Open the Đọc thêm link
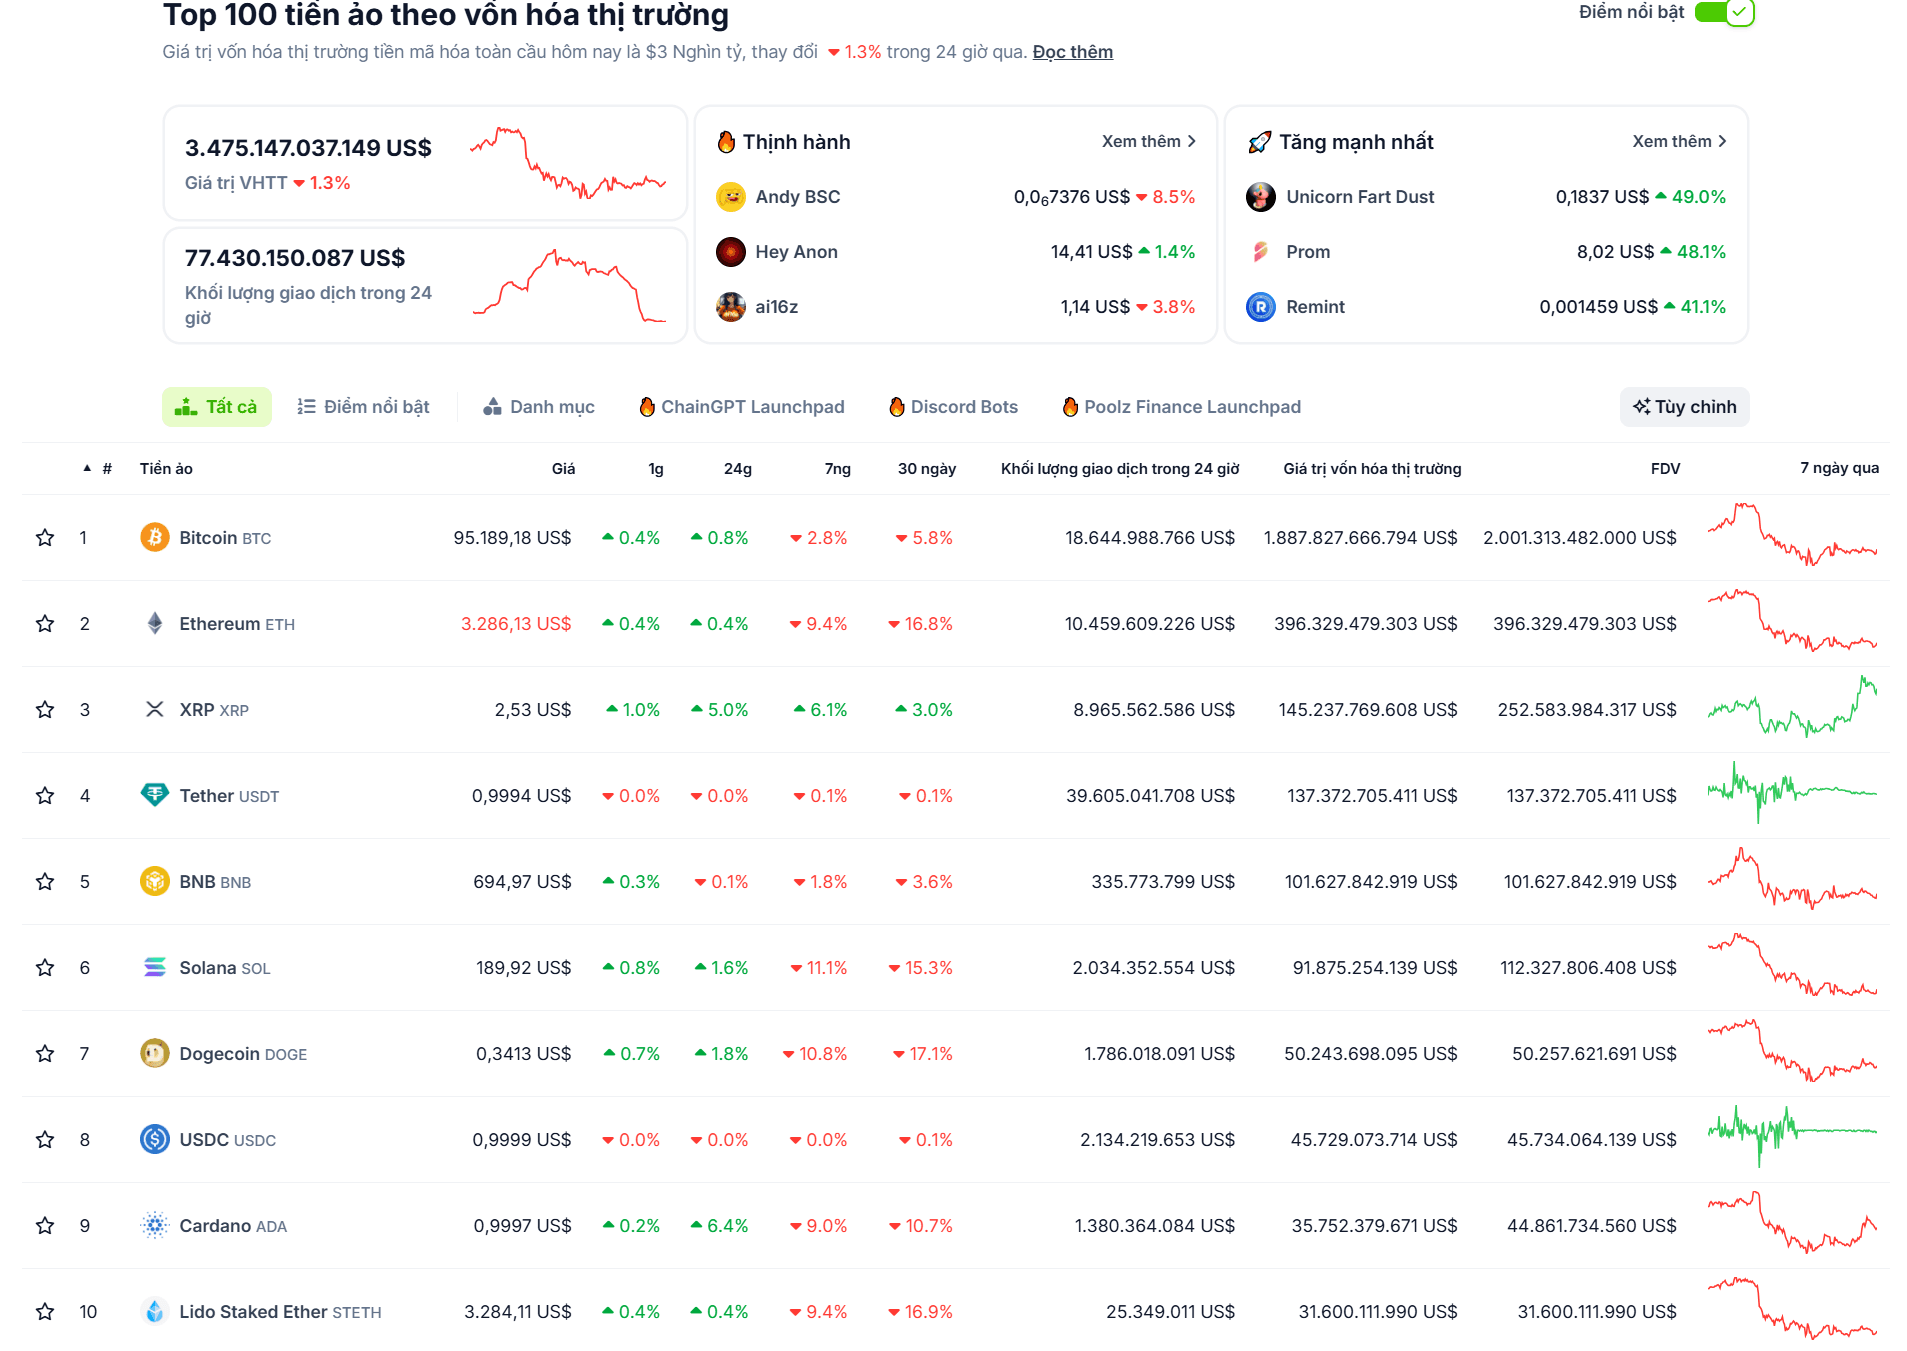 click(x=1072, y=52)
